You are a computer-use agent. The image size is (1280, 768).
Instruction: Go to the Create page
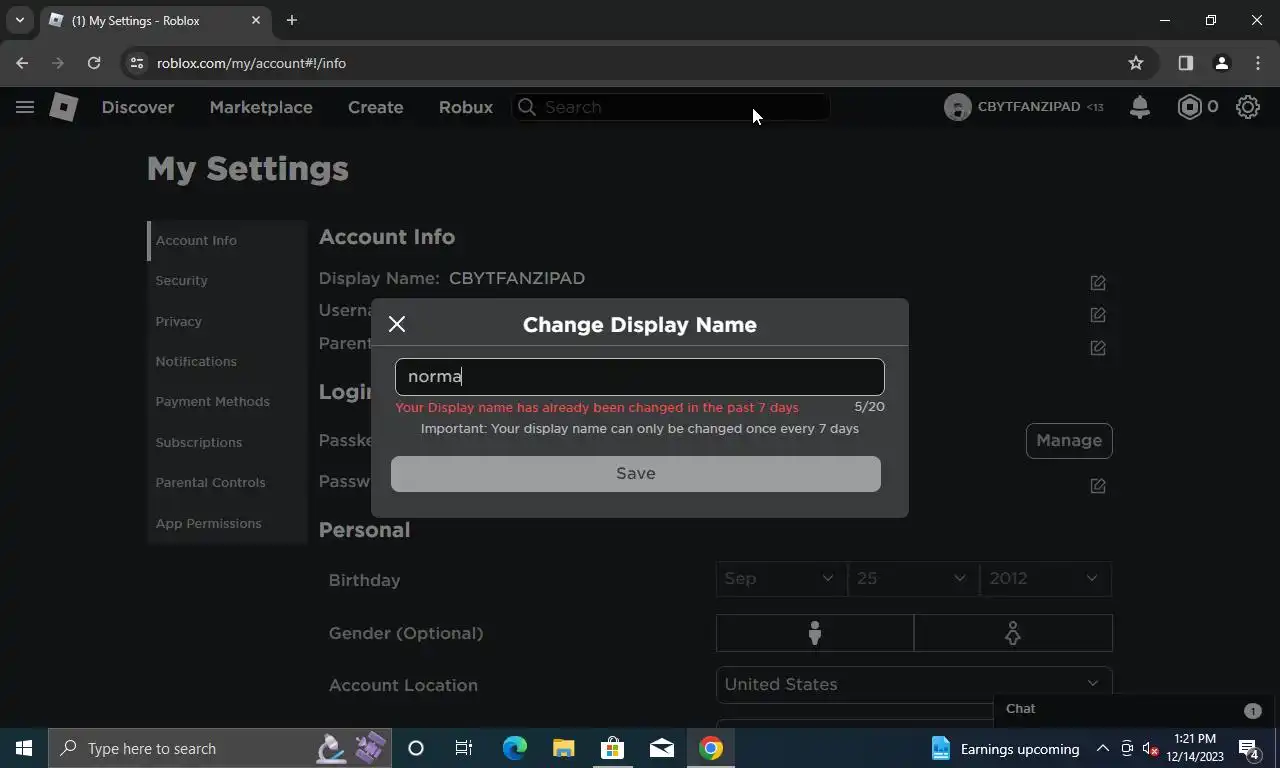pyautogui.click(x=376, y=107)
